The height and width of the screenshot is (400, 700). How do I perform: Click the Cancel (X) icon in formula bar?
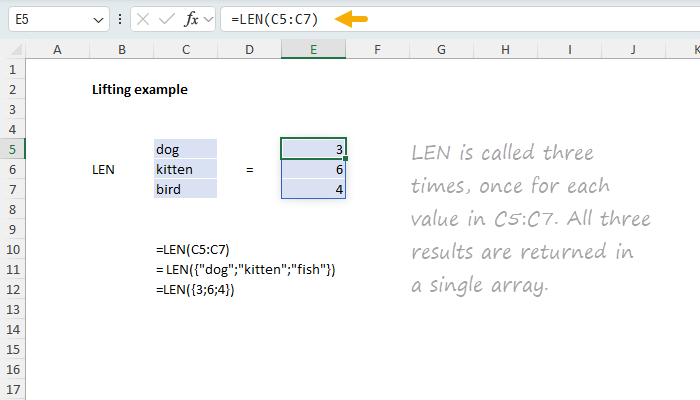pyautogui.click(x=146, y=19)
